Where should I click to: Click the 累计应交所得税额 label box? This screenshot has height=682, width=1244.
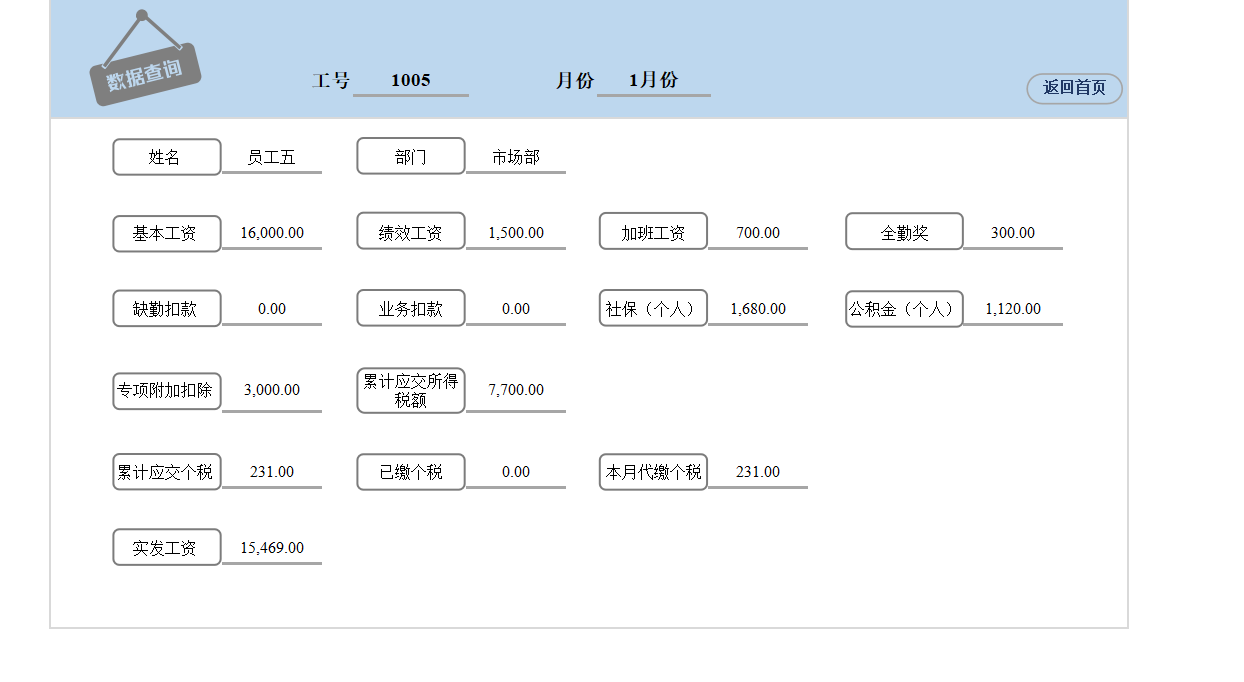coord(410,390)
